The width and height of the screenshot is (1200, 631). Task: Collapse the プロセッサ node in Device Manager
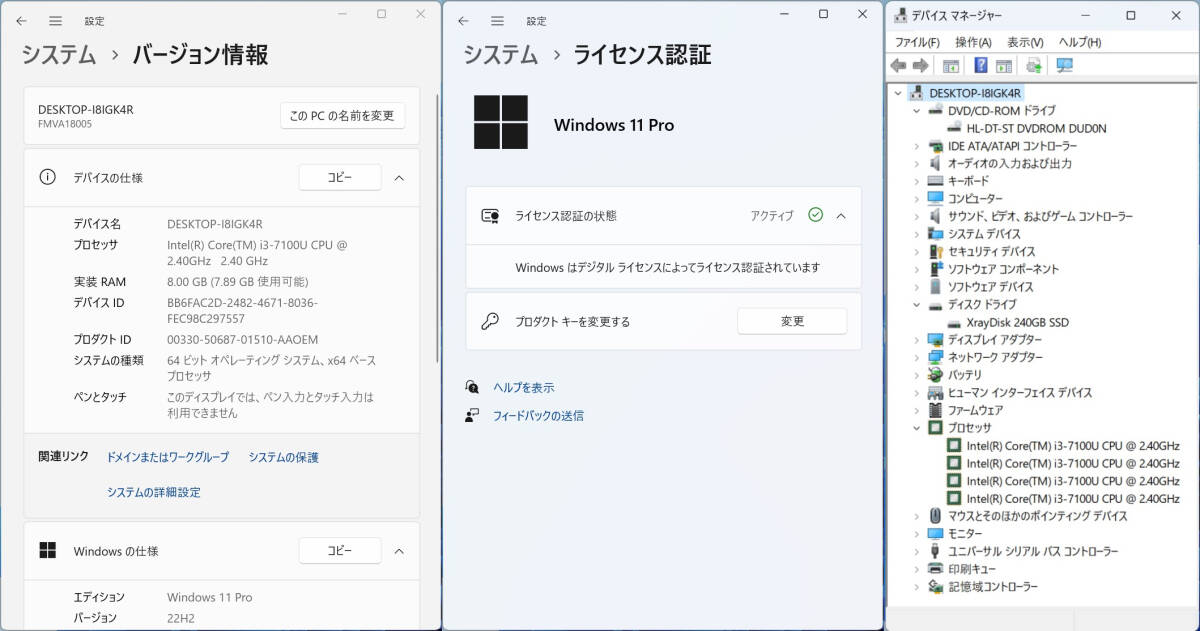tap(917, 428)
